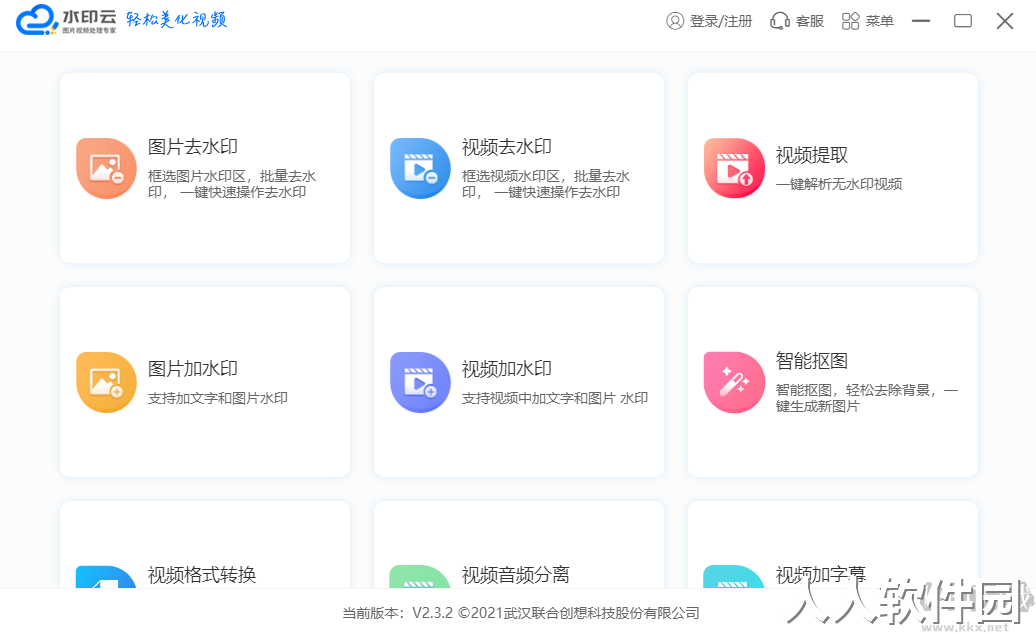Click the 视频去水印 blue video icon
The image size is (1036, 634).
click(x=420, y=168)
